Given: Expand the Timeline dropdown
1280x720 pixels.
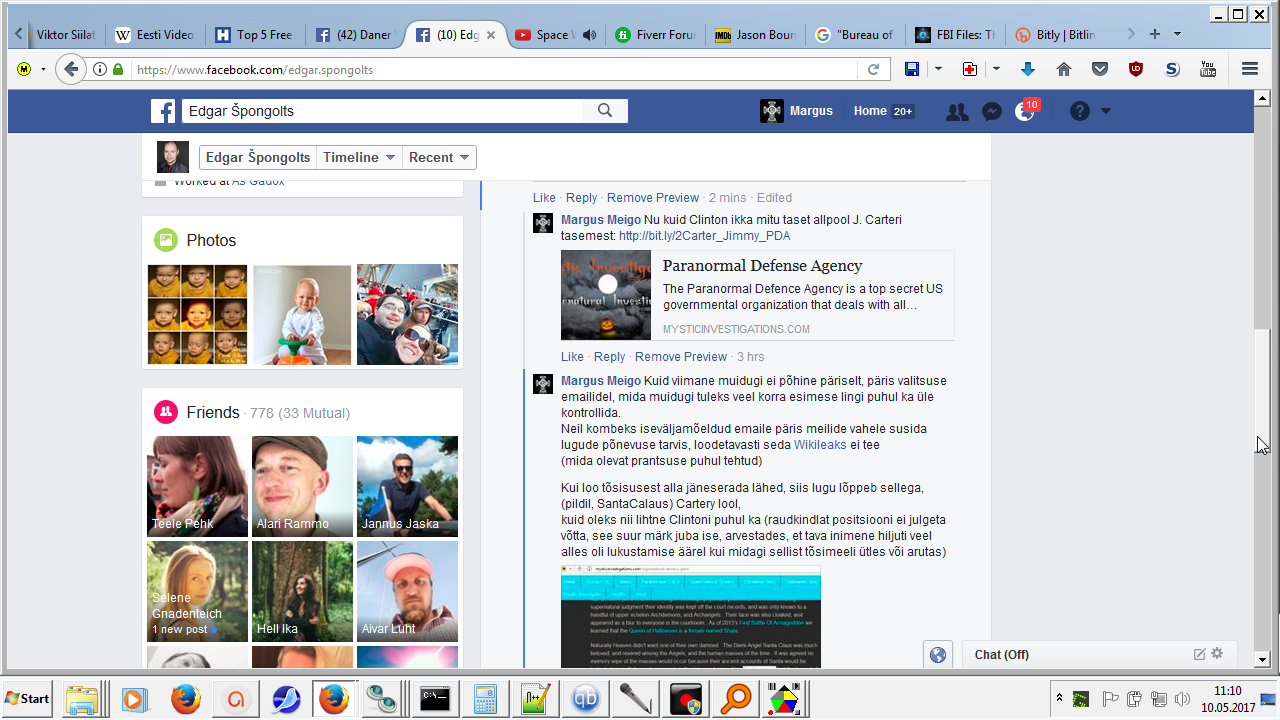Looking at the screenshot, I should 360,157.
